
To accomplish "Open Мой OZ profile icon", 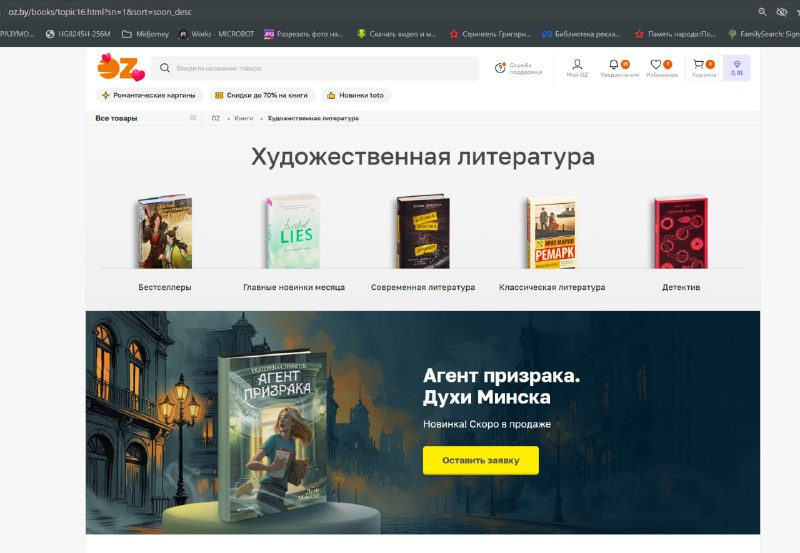I will 577,64.
